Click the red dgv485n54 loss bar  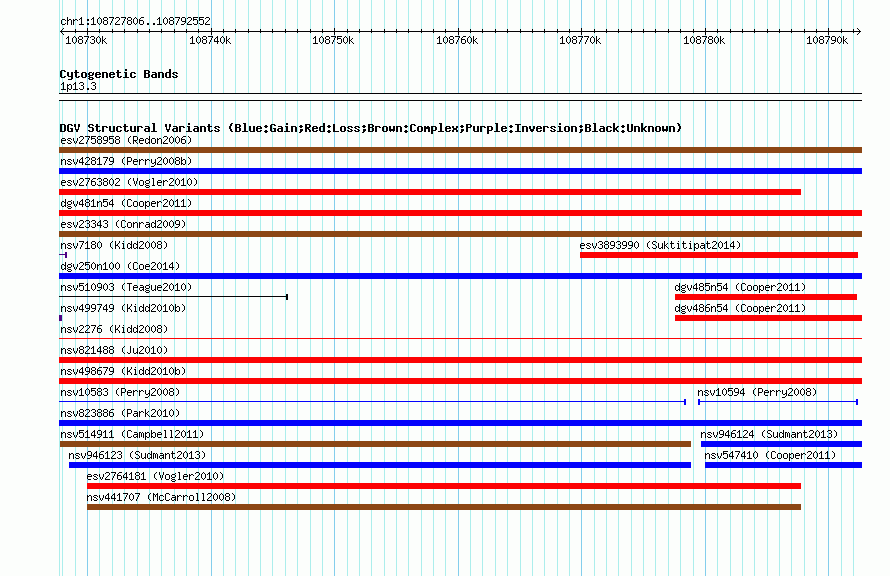766,297
